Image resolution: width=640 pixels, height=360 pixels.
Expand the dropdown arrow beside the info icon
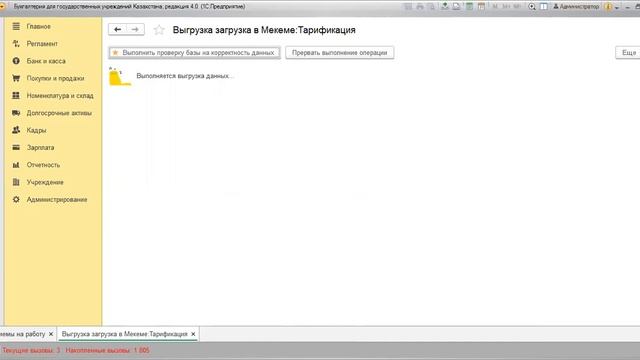(x=617, y=7)
